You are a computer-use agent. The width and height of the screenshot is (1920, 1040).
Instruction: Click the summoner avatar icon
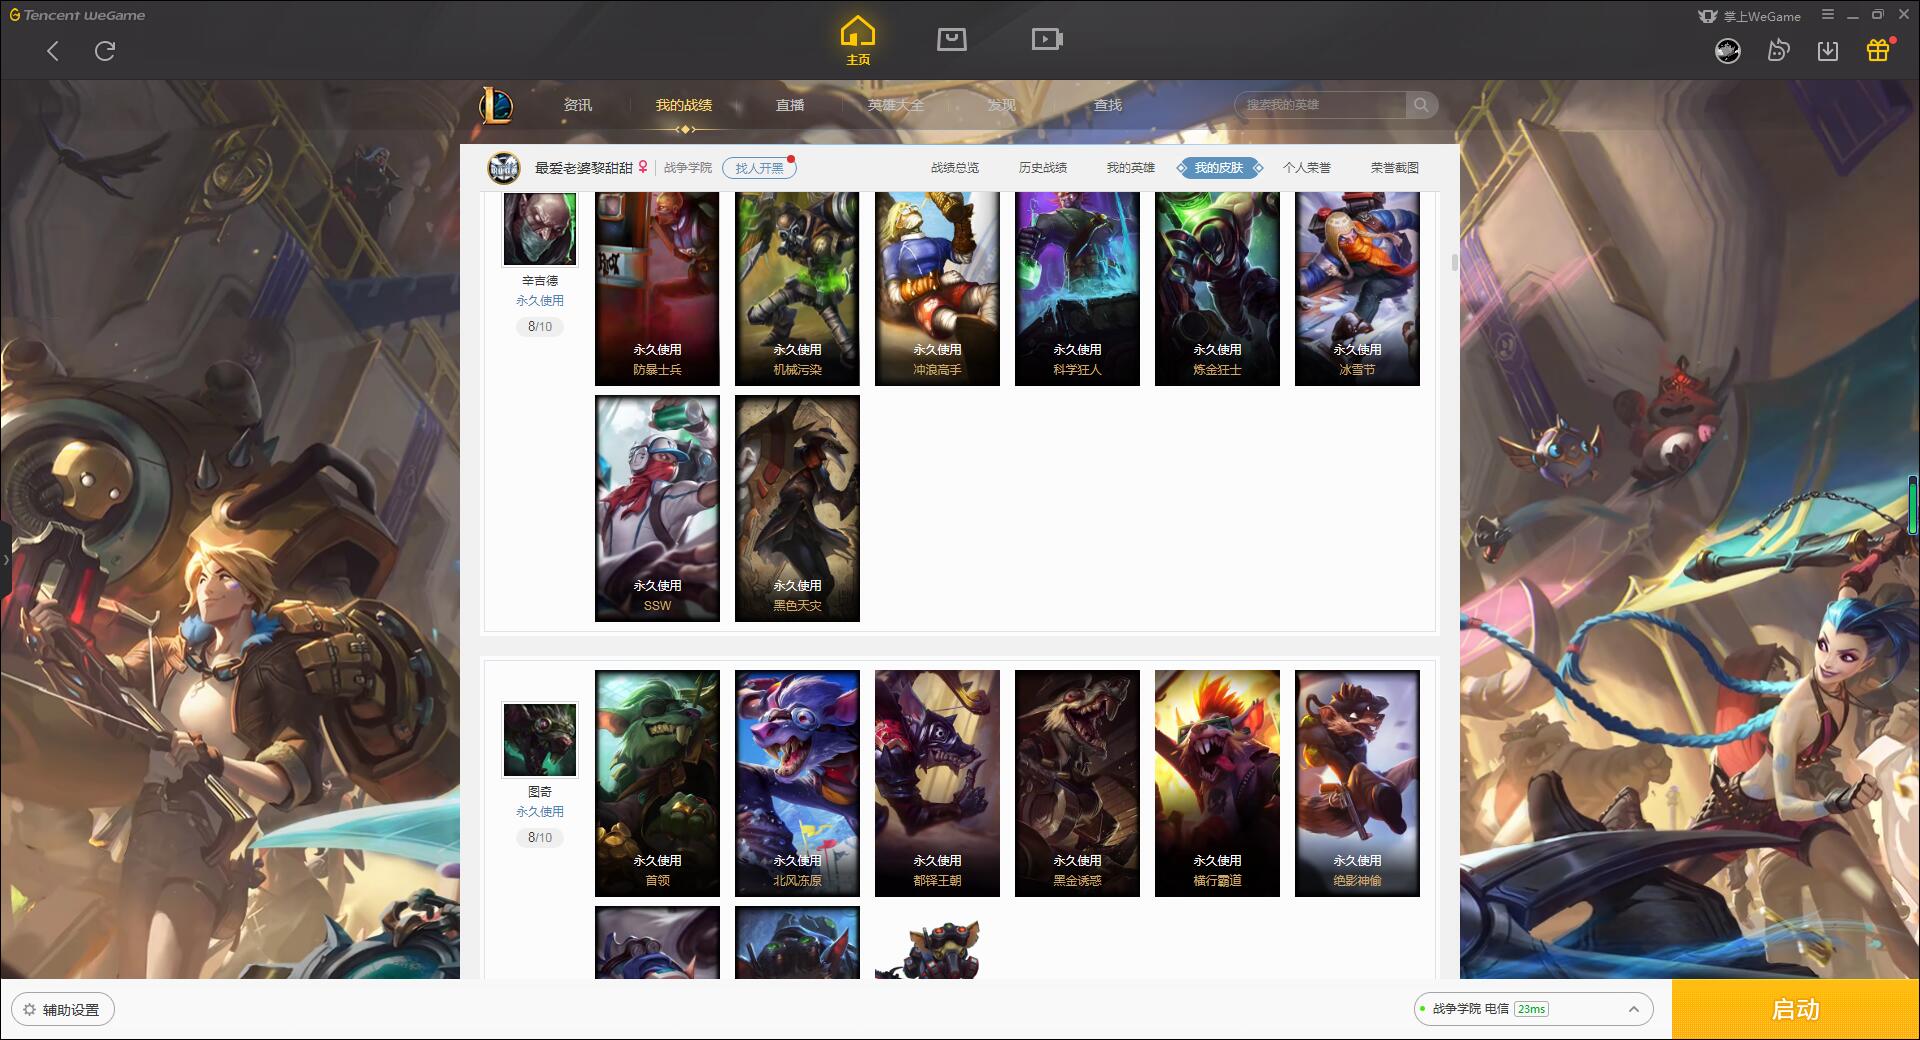pos(504,168)
